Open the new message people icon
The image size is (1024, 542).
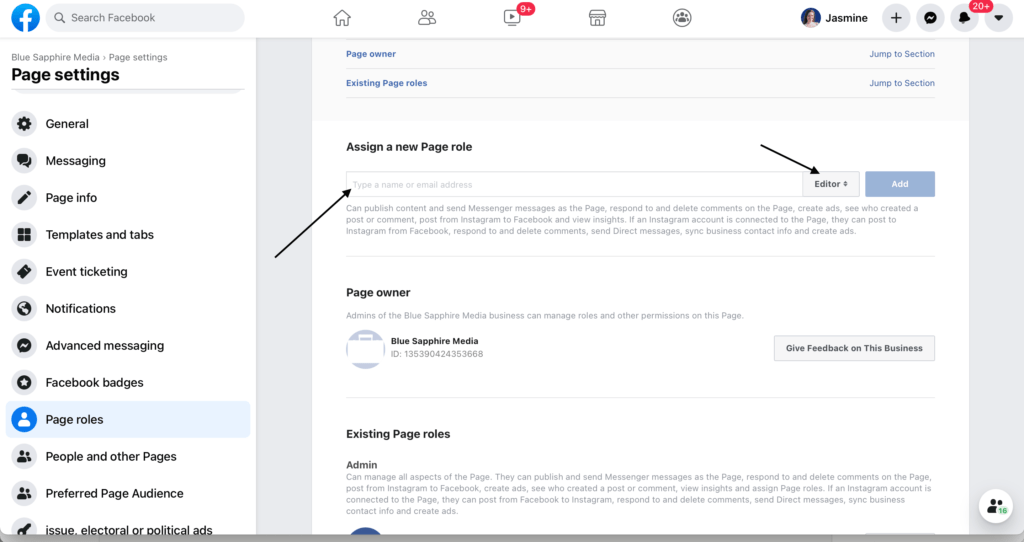click(x=995, y=505)
